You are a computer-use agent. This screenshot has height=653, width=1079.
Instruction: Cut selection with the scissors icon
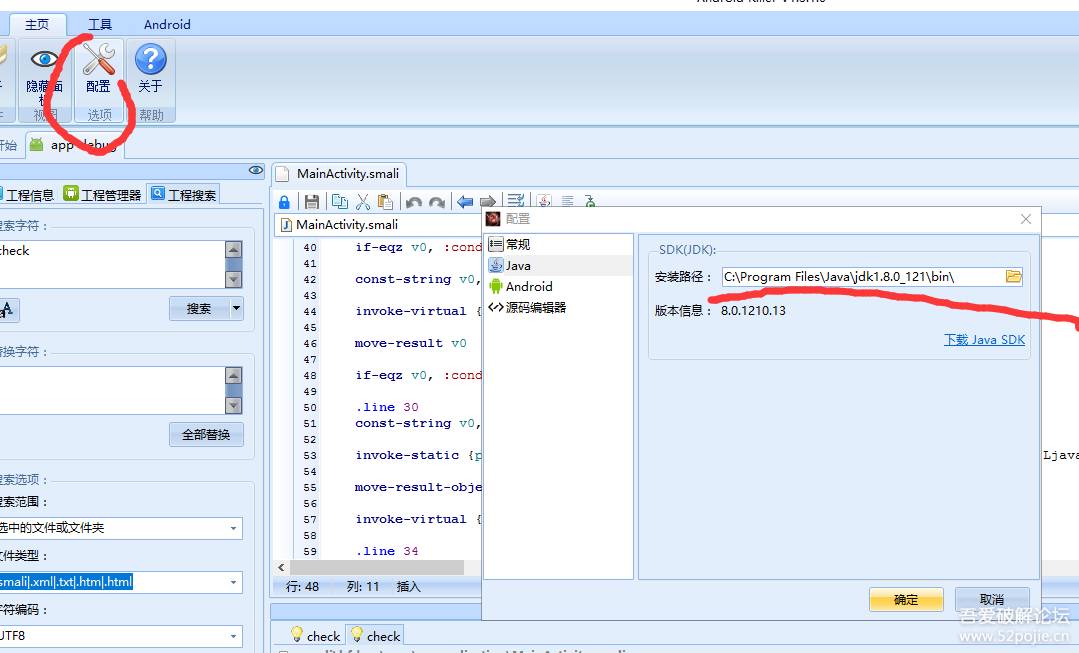click(363, 202)
